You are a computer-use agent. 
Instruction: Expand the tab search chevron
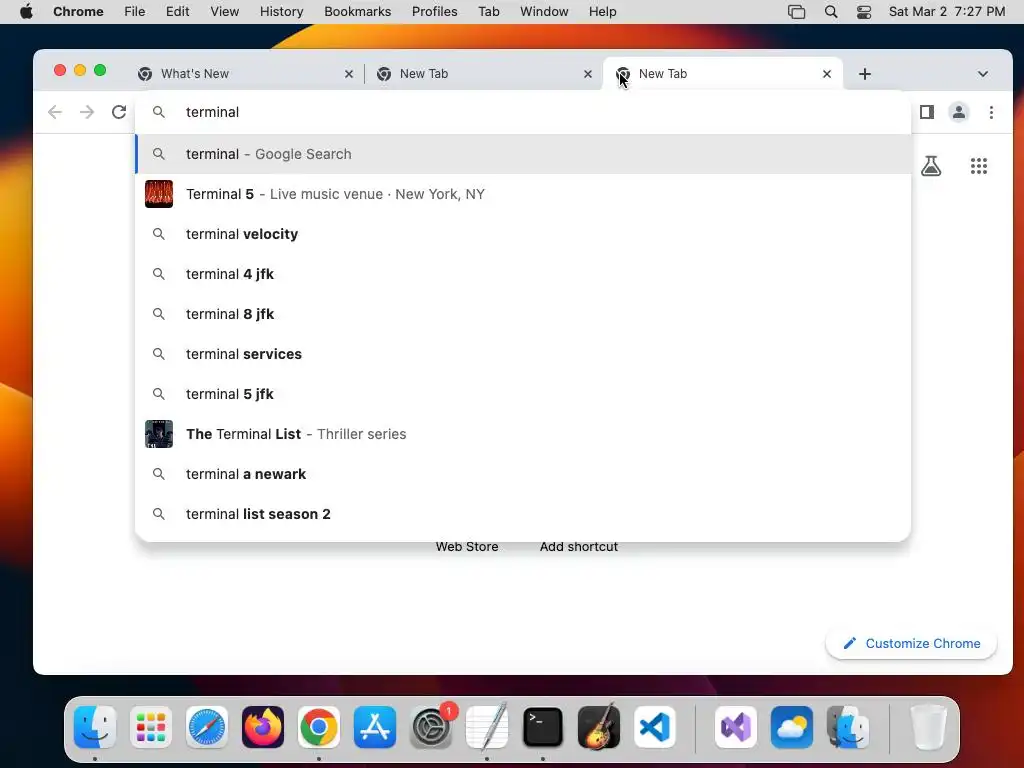click(x=983, y=74)
